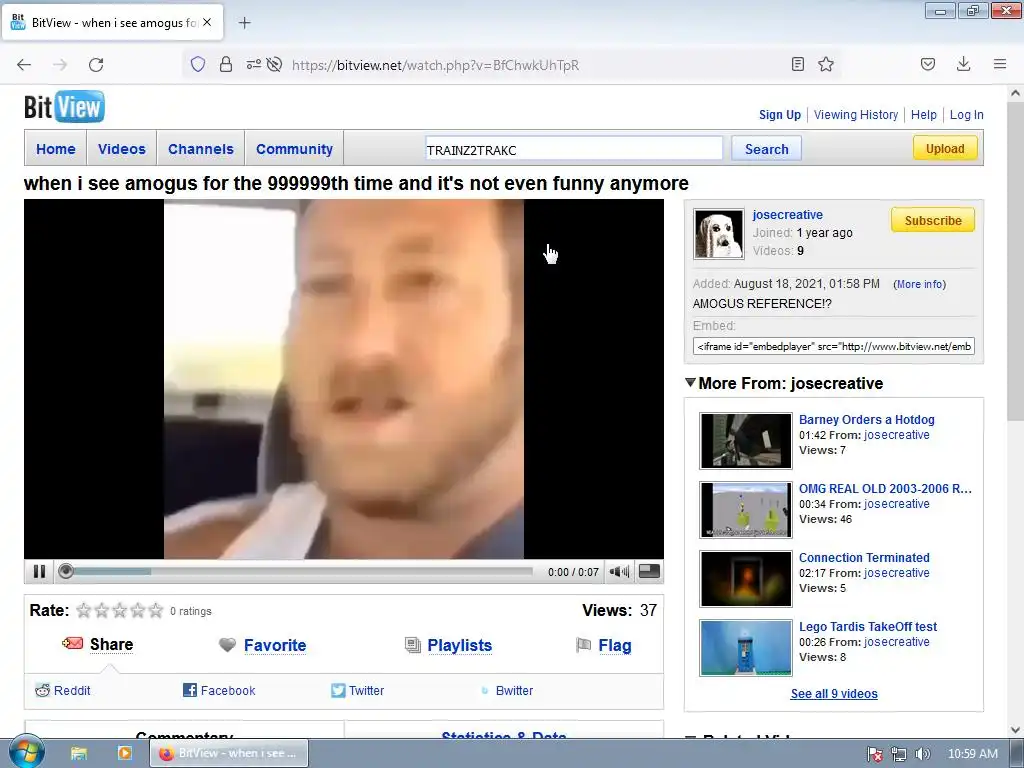The height and width of the screenshot is (768, 1024).
Task: Open the Share tab
Action: [x=111, y=645]
